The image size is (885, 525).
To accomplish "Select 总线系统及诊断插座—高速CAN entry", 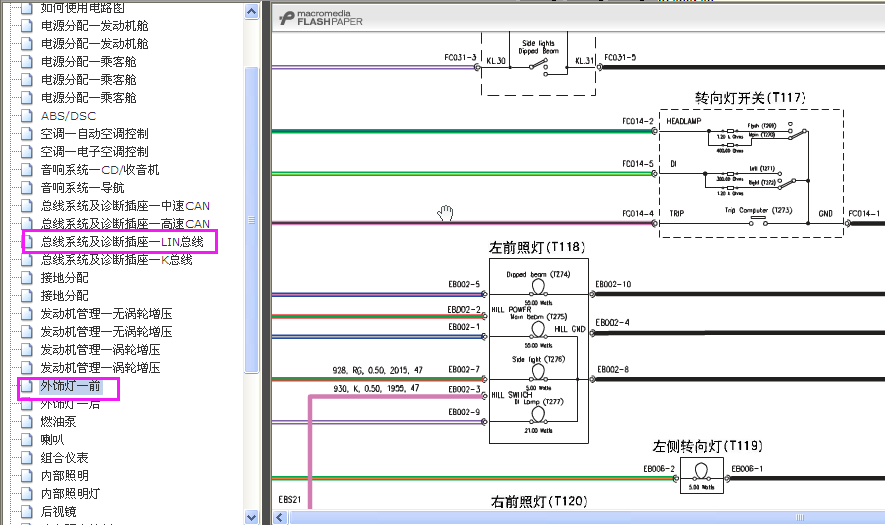I will (125, 224).
